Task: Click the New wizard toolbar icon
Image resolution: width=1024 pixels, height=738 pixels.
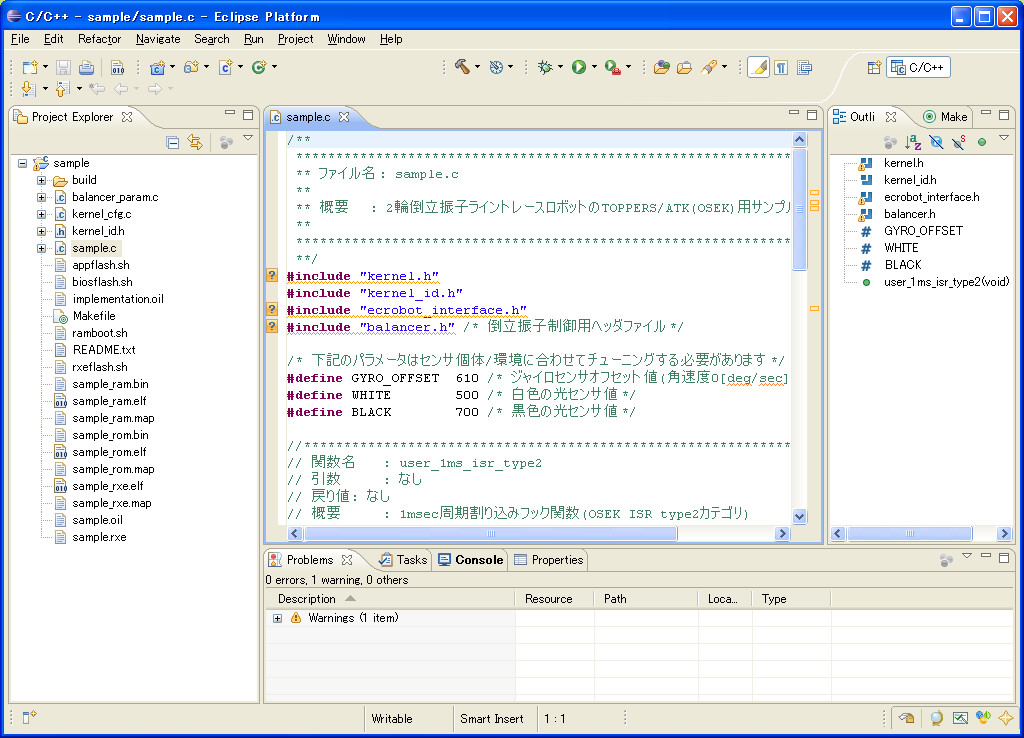Action: click(x=29, y=67)
